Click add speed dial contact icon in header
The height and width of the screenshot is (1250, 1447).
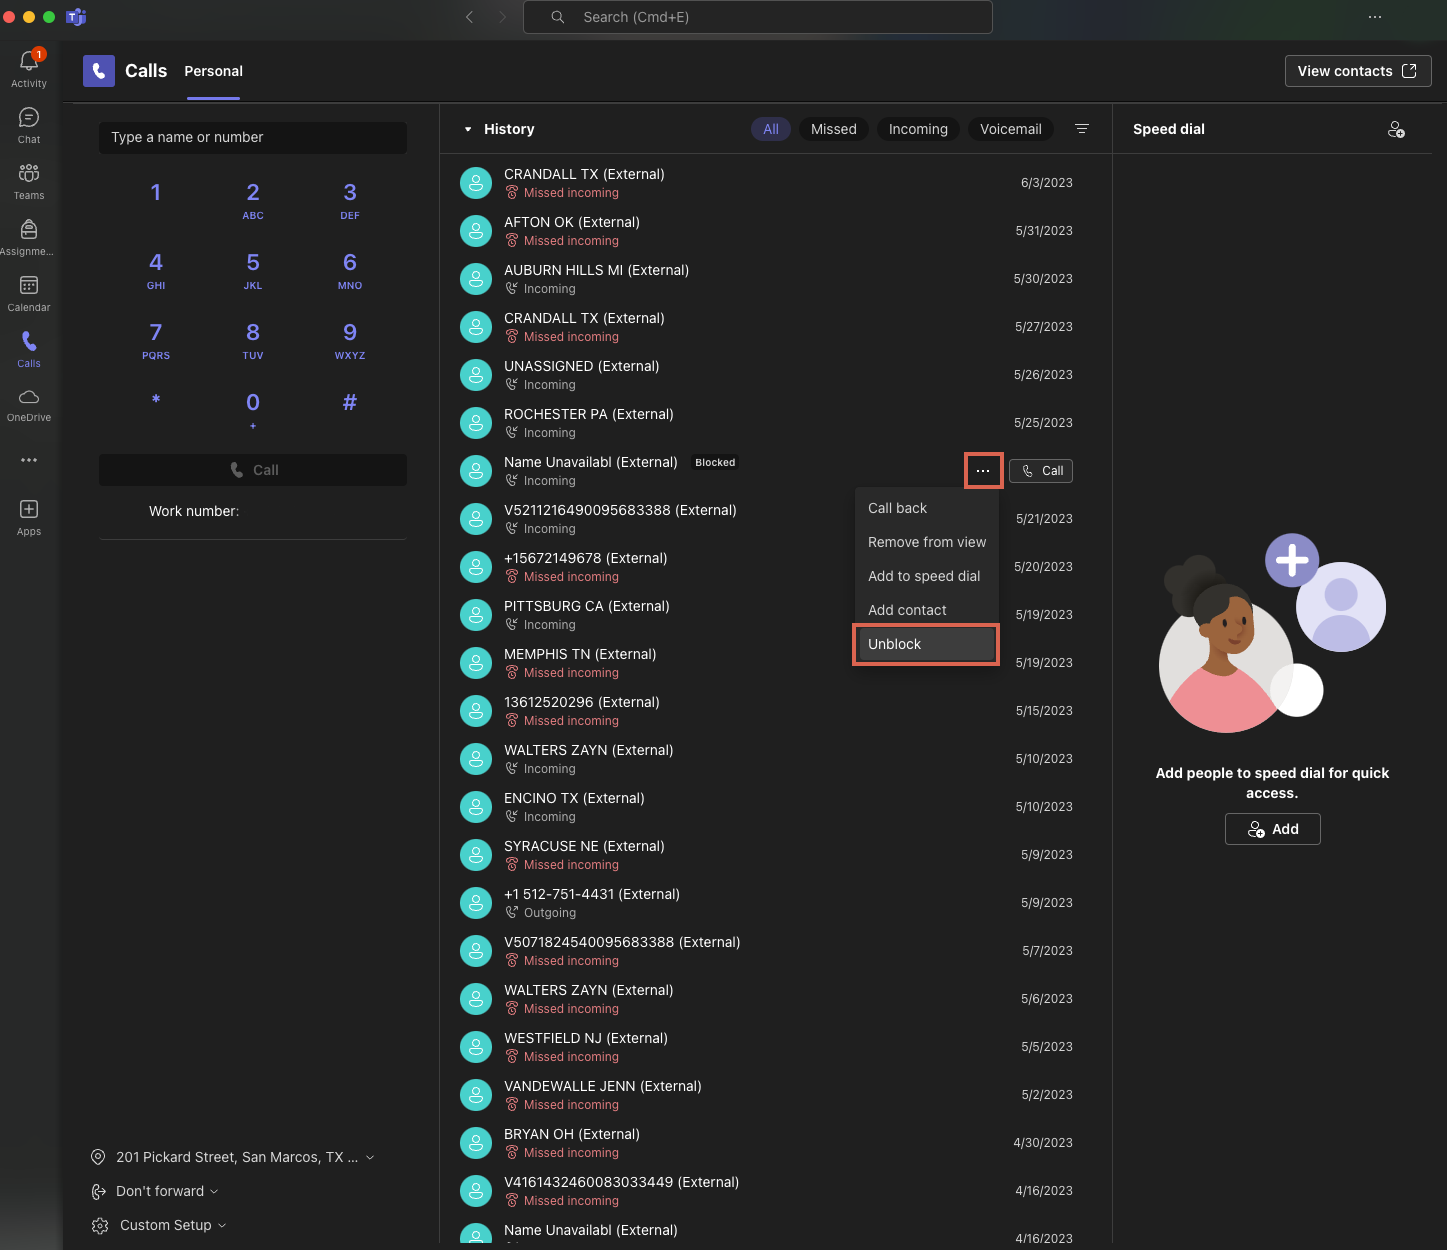pos(1397,129)
